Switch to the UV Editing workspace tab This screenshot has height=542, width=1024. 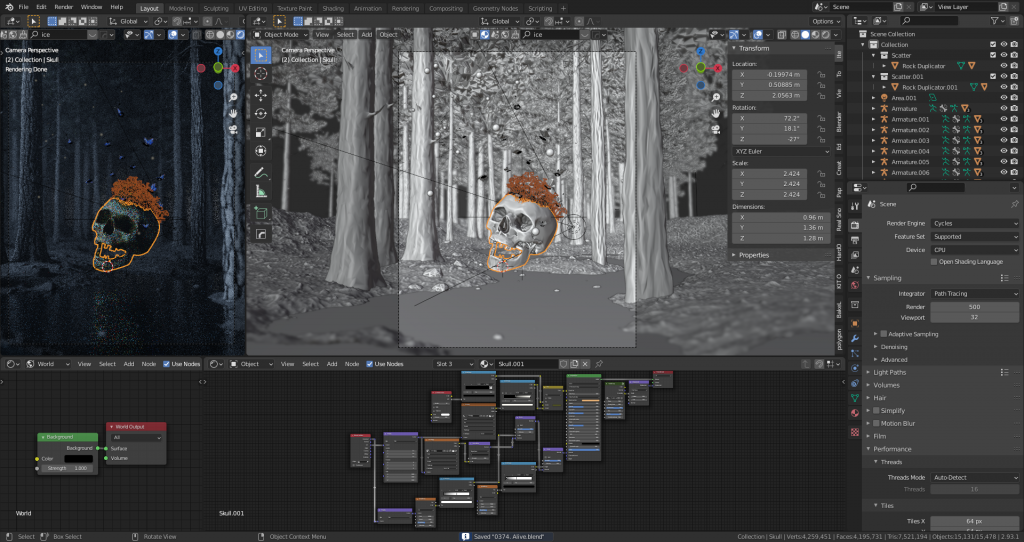tap(252, 8)
